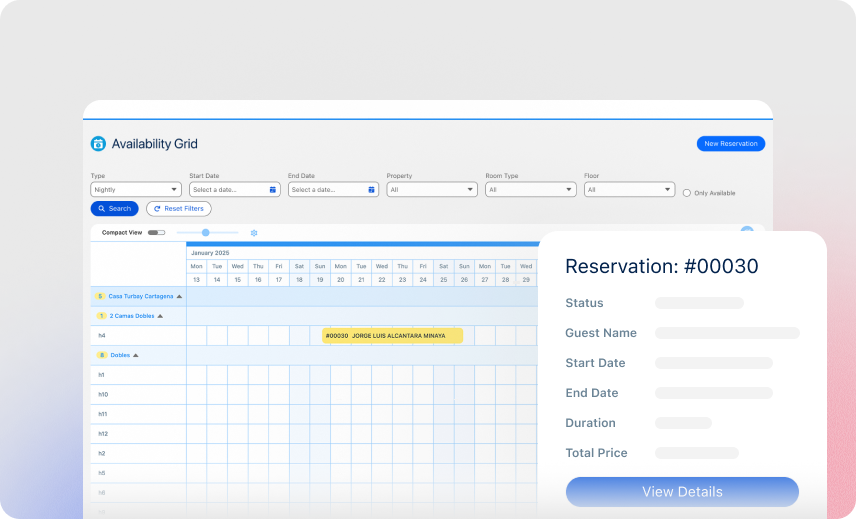Collapse the Casa Turbay Cartagena group
Viewport: 856px width, 519px height.
(x=179, y=296)
